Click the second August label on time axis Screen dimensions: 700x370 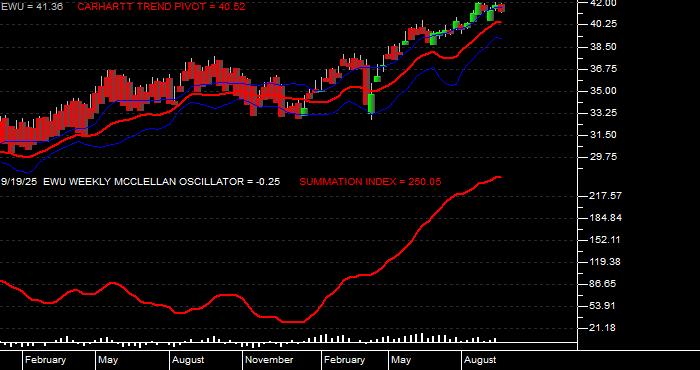coord(480,360)
